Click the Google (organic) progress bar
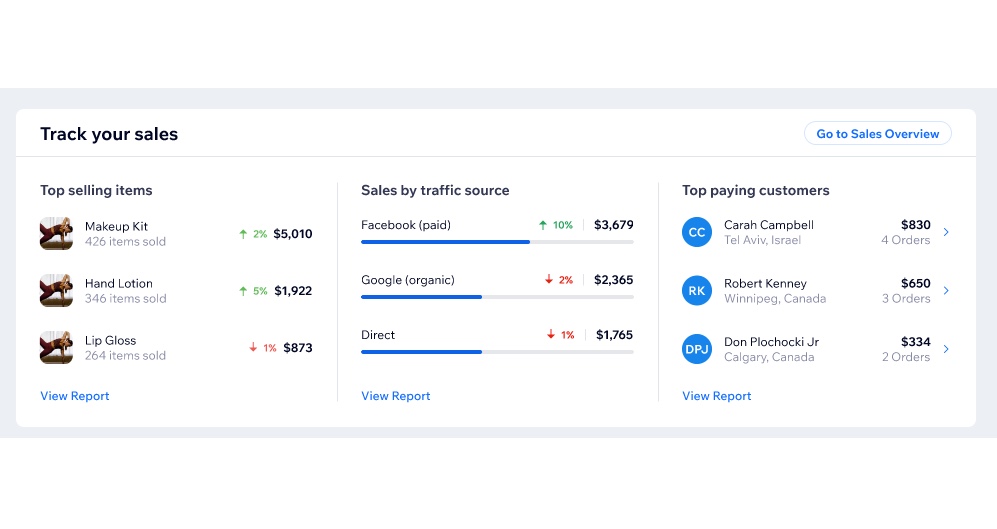Viewport: 997px width, 529px height. [497, 297]
